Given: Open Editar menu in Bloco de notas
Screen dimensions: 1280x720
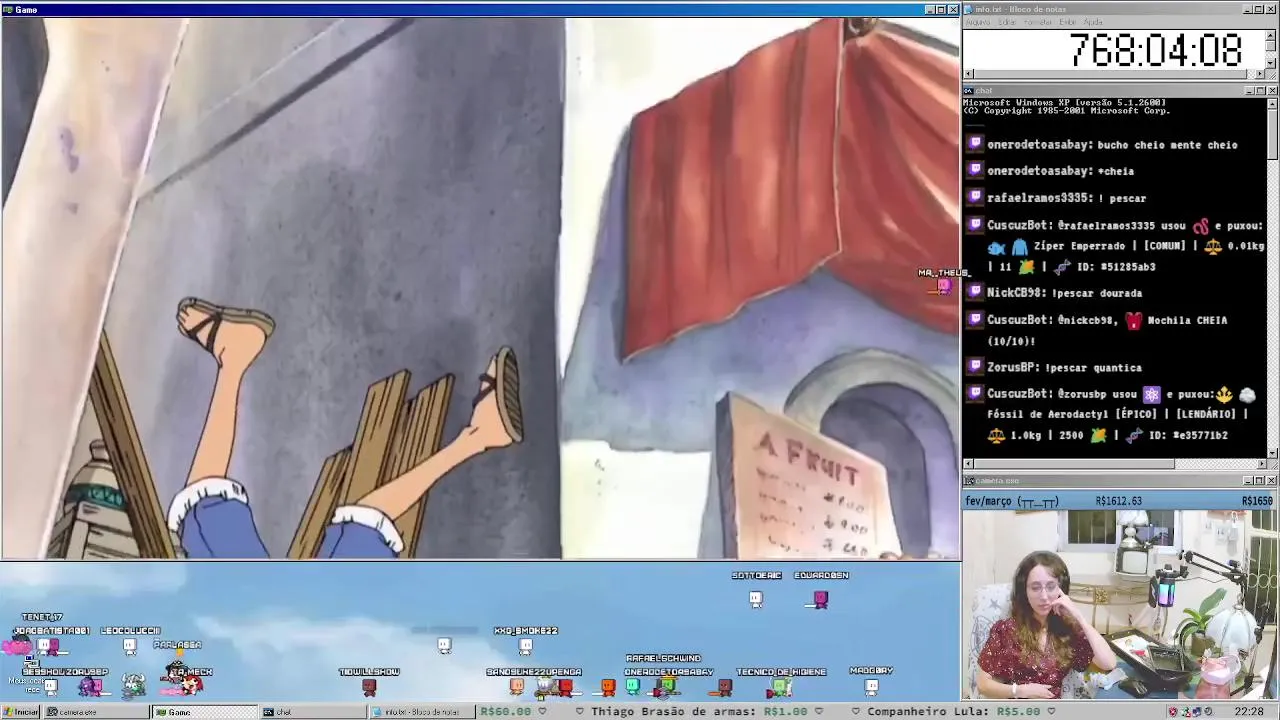Looking at the screenshot, I should pos(1007,22).
